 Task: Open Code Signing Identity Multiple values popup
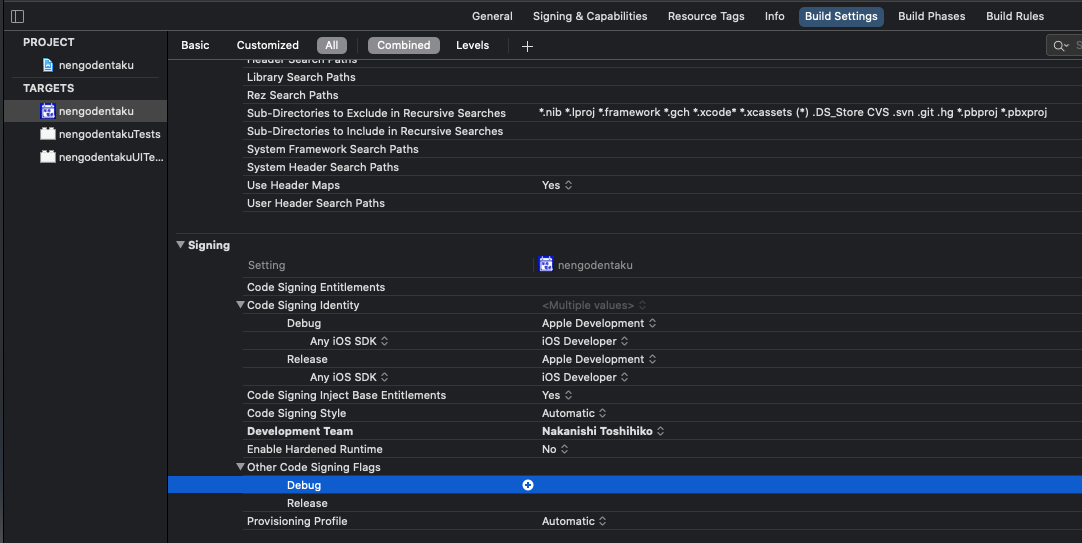[594, 305]
